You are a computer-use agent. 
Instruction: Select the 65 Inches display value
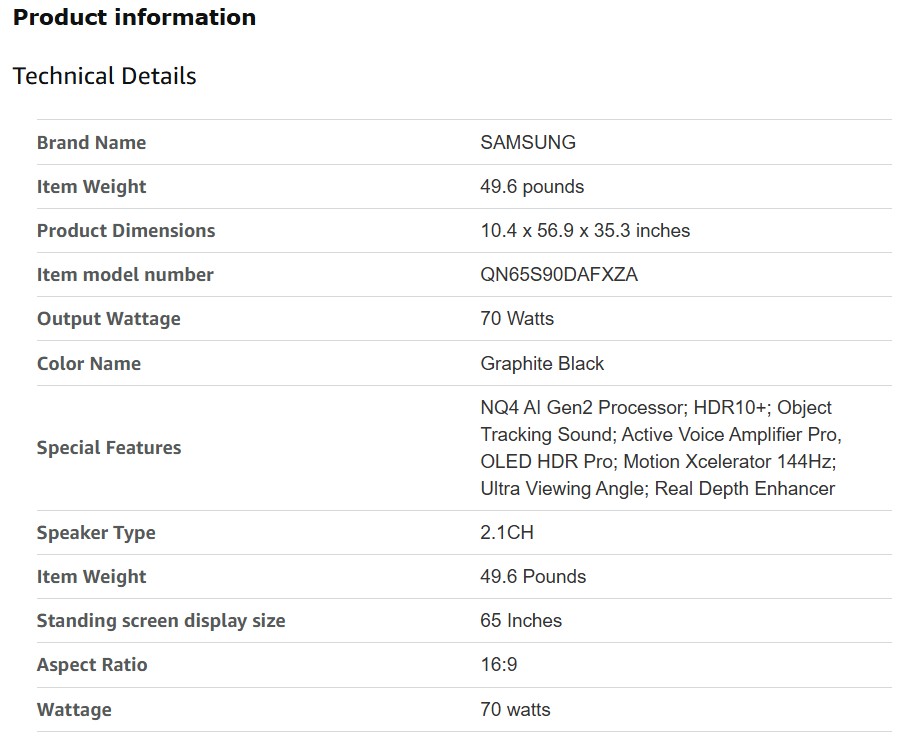click(x=520, y=621)
